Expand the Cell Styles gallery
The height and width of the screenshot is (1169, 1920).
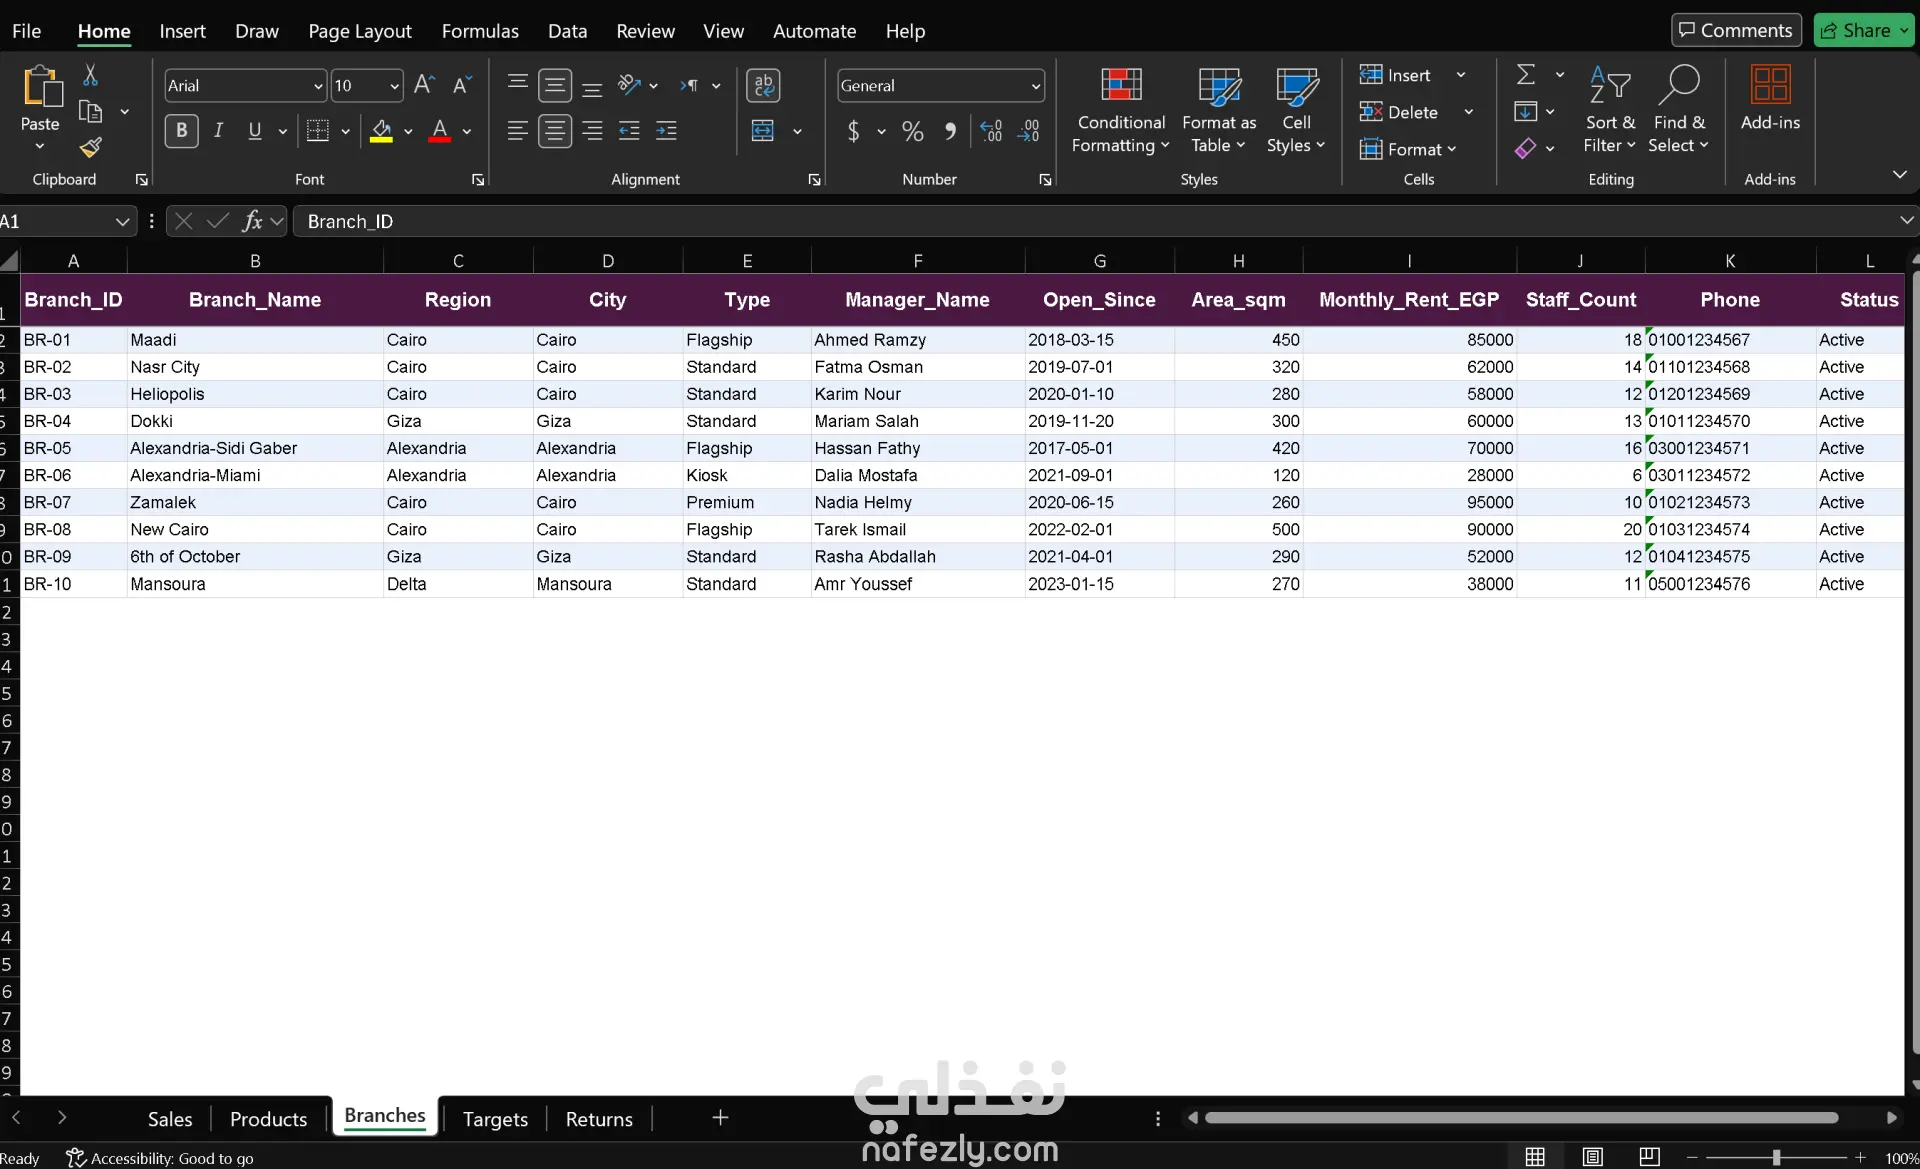(1296, 110)
